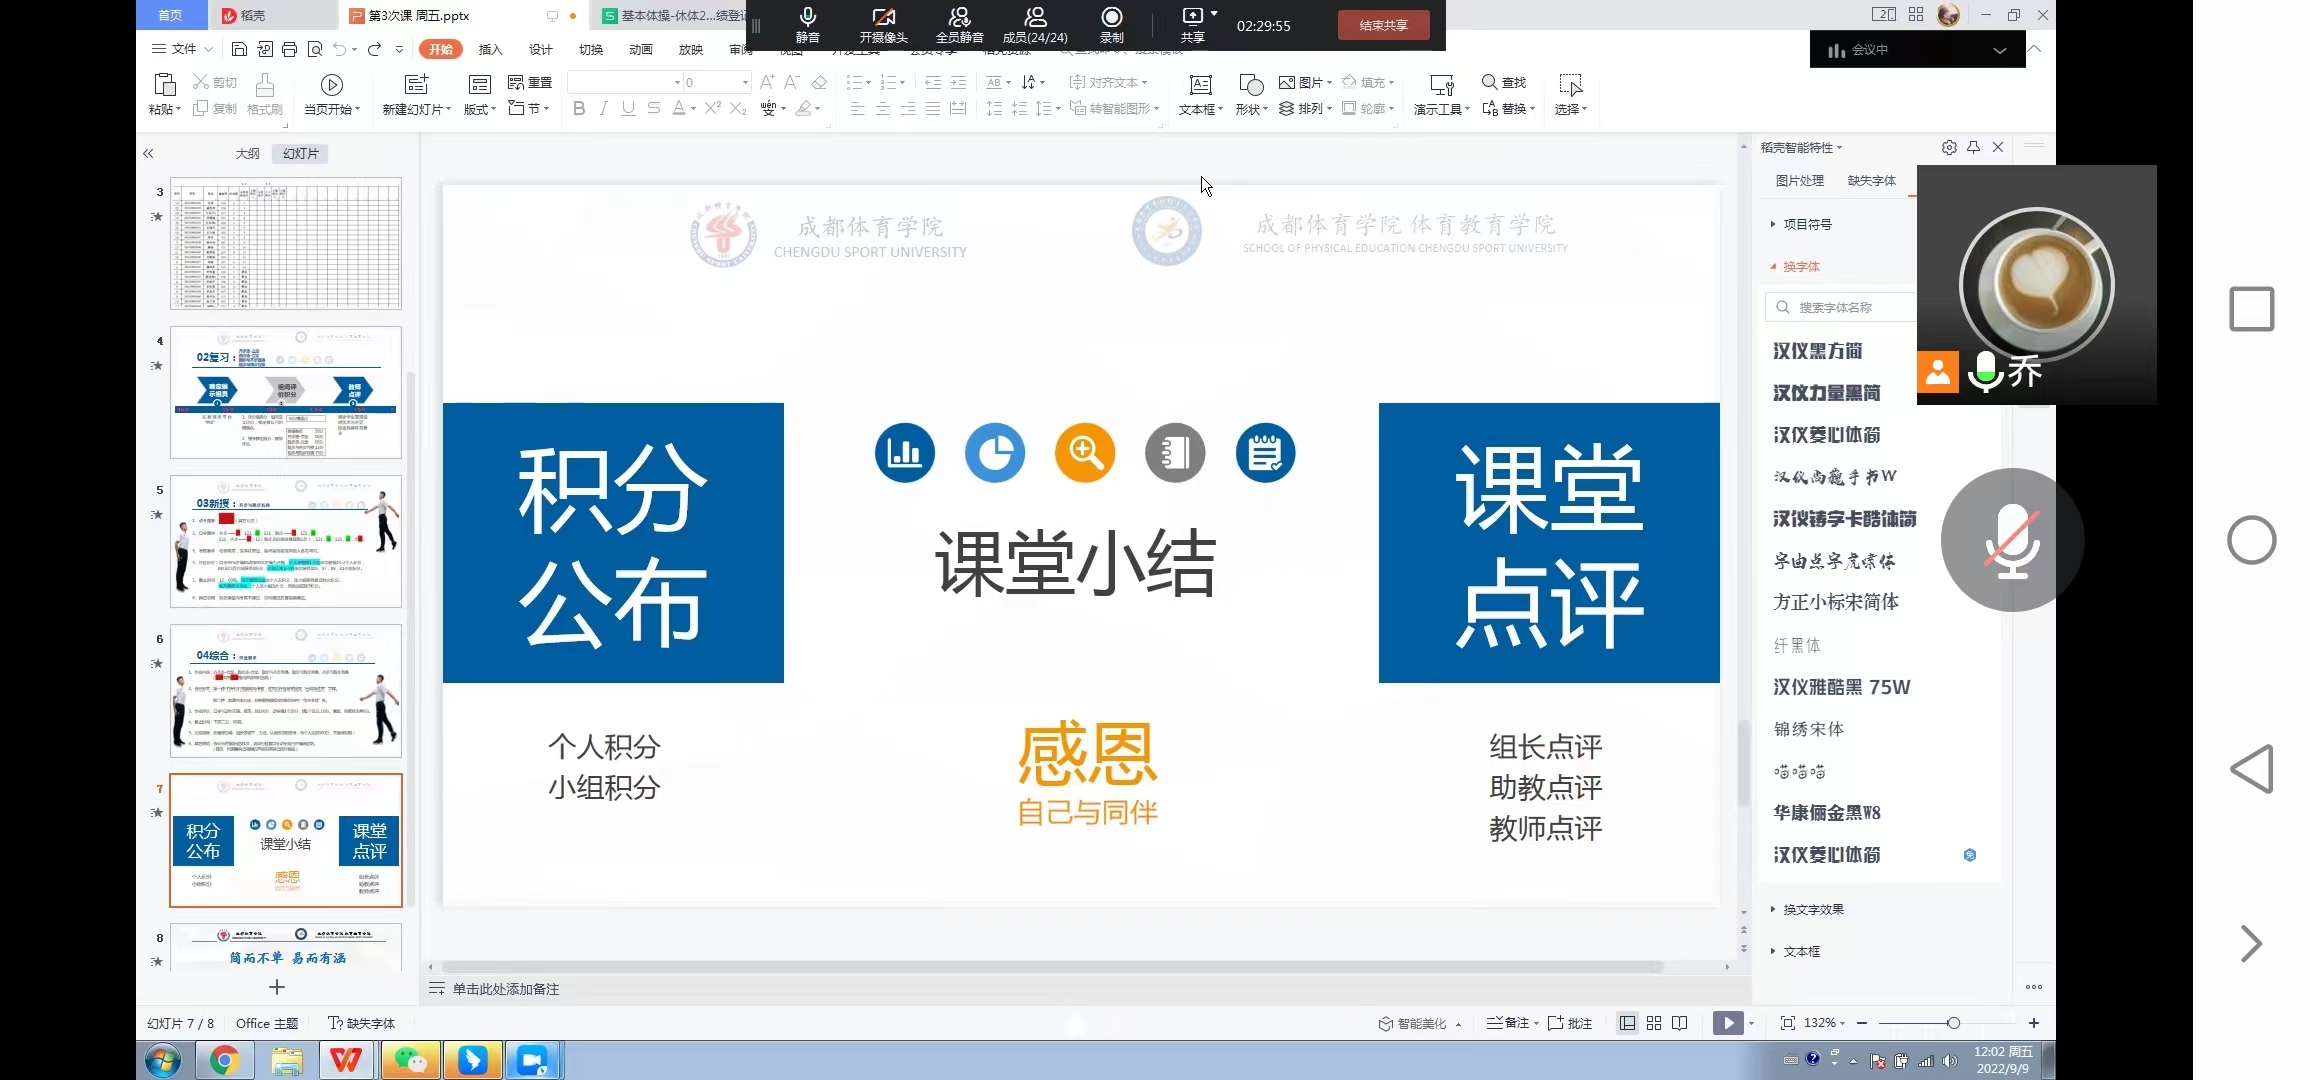Viewport: 2310px width, 1080px height.
Task: Open the 设计 ribbon tab
Action: pos(540,49)
